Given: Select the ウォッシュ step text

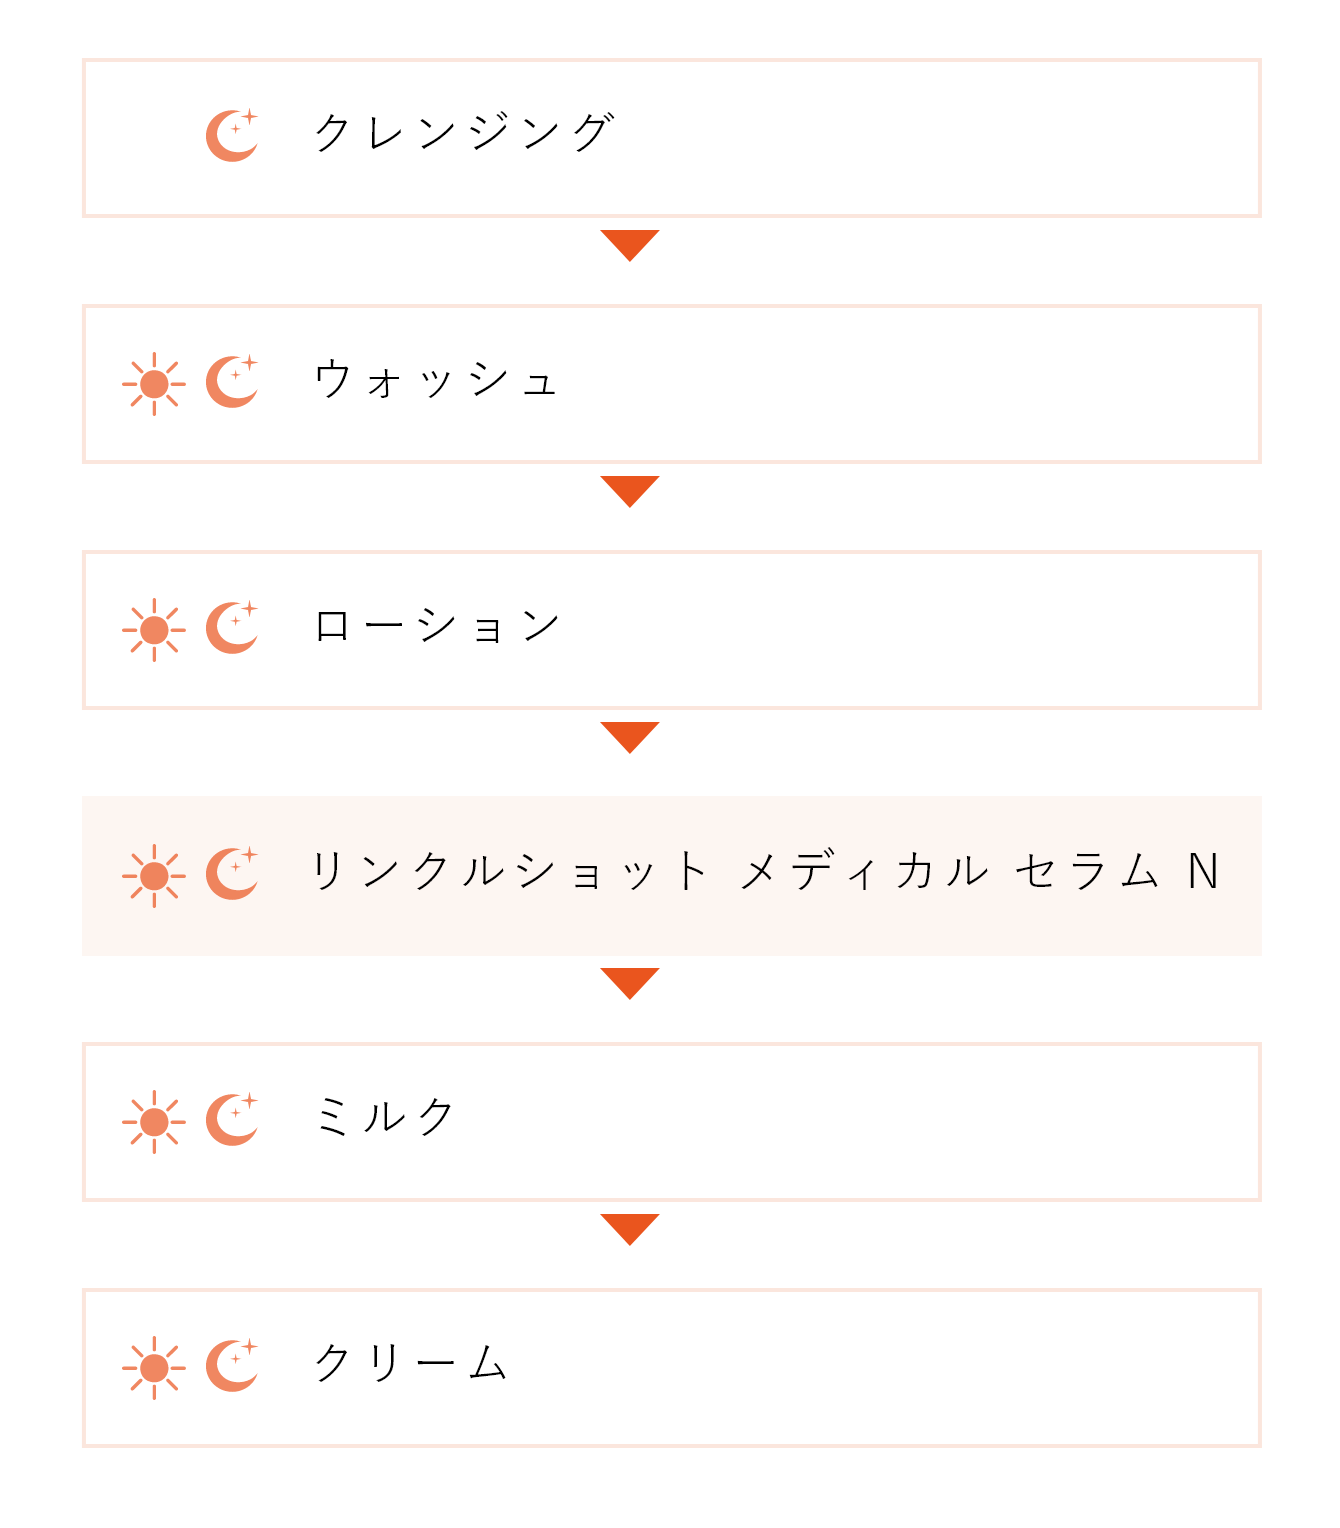Looking at the screenshot, I should click(x=436, y=380).
